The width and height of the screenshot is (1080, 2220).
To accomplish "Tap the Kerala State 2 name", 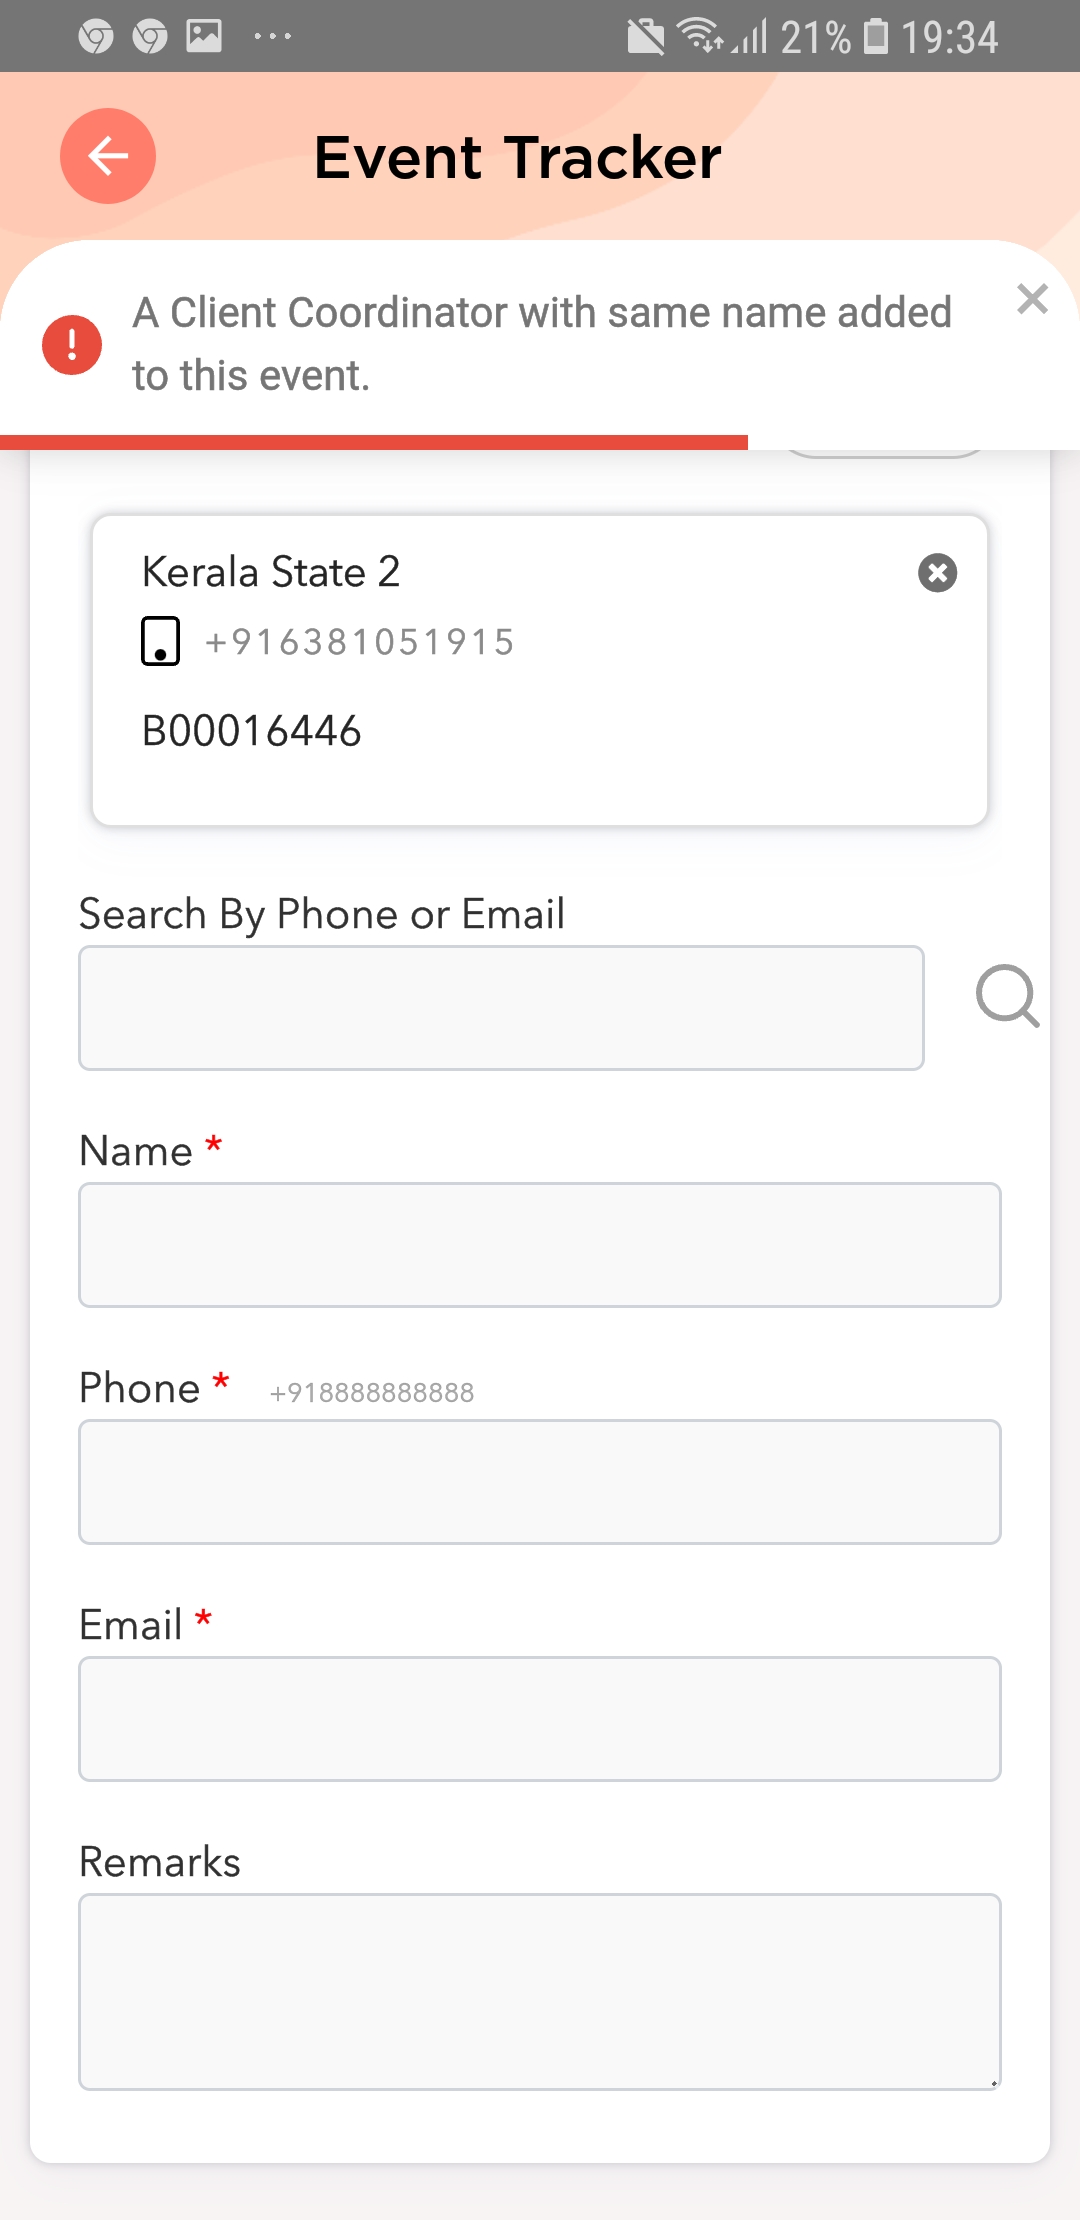I will (271, 572).
